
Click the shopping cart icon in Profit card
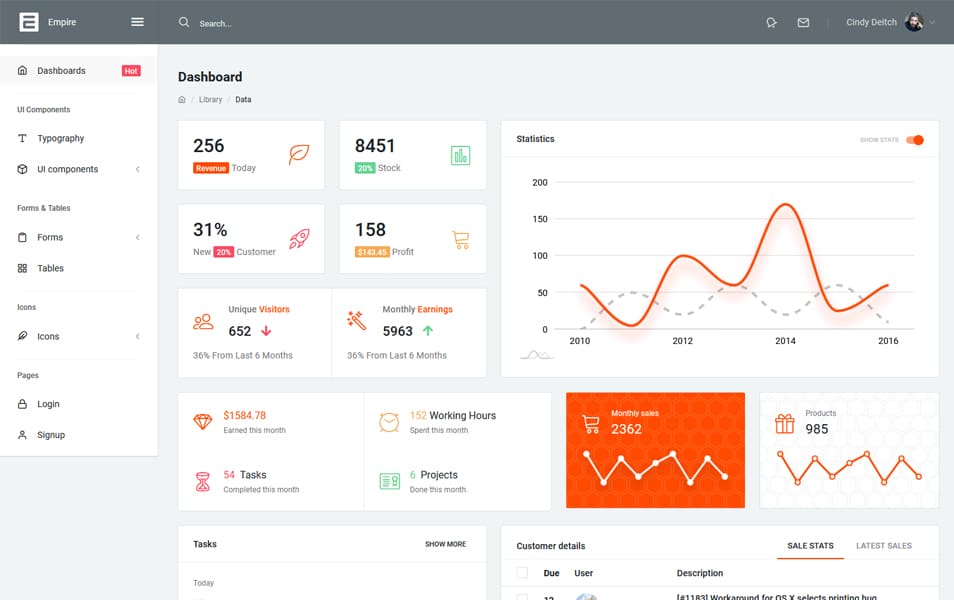[460, 239]
